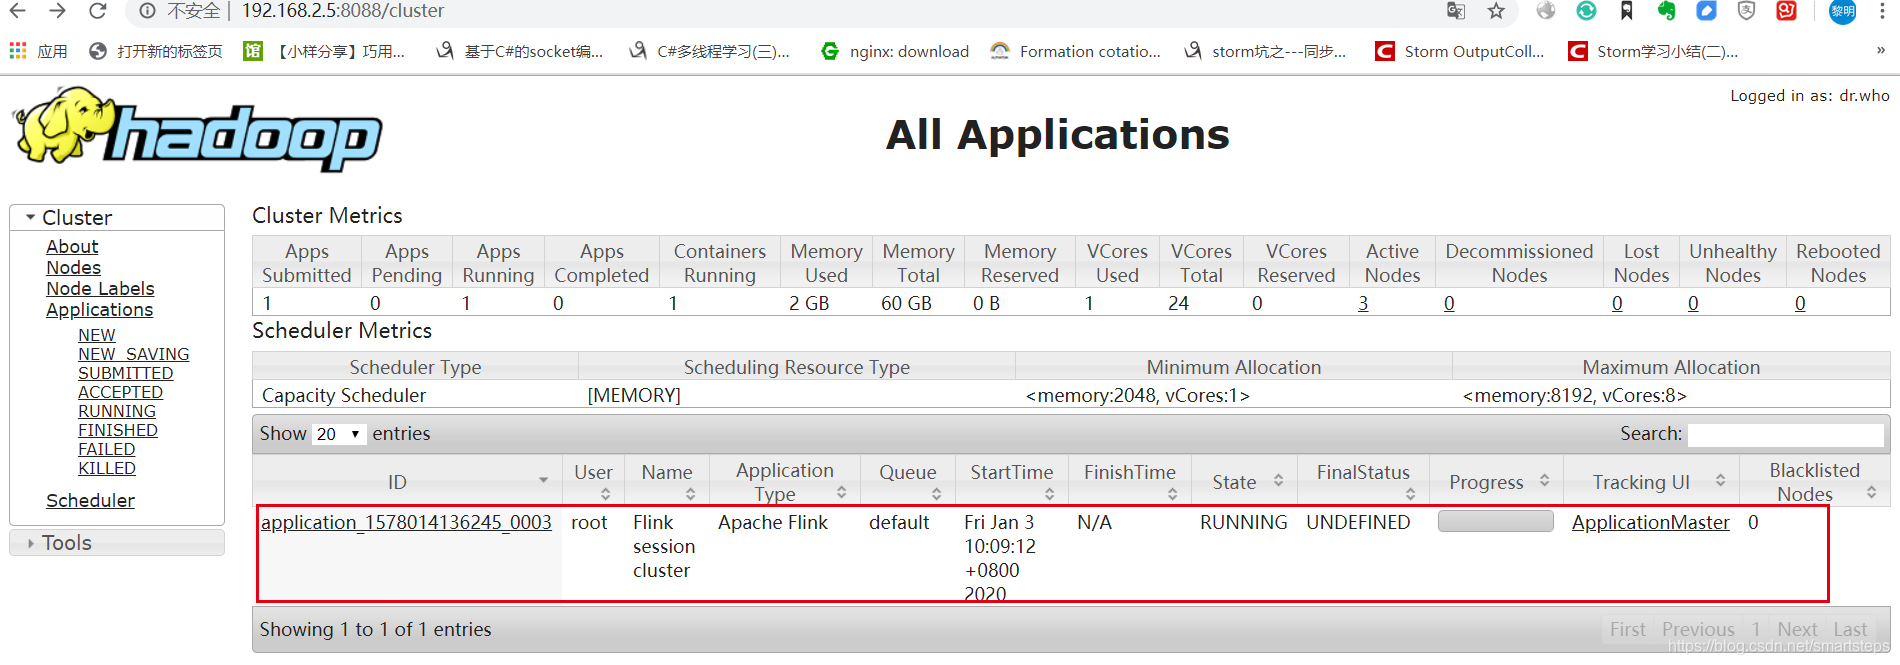Click the Unhealthy Nodes count 0

[x=1693, y=303]
